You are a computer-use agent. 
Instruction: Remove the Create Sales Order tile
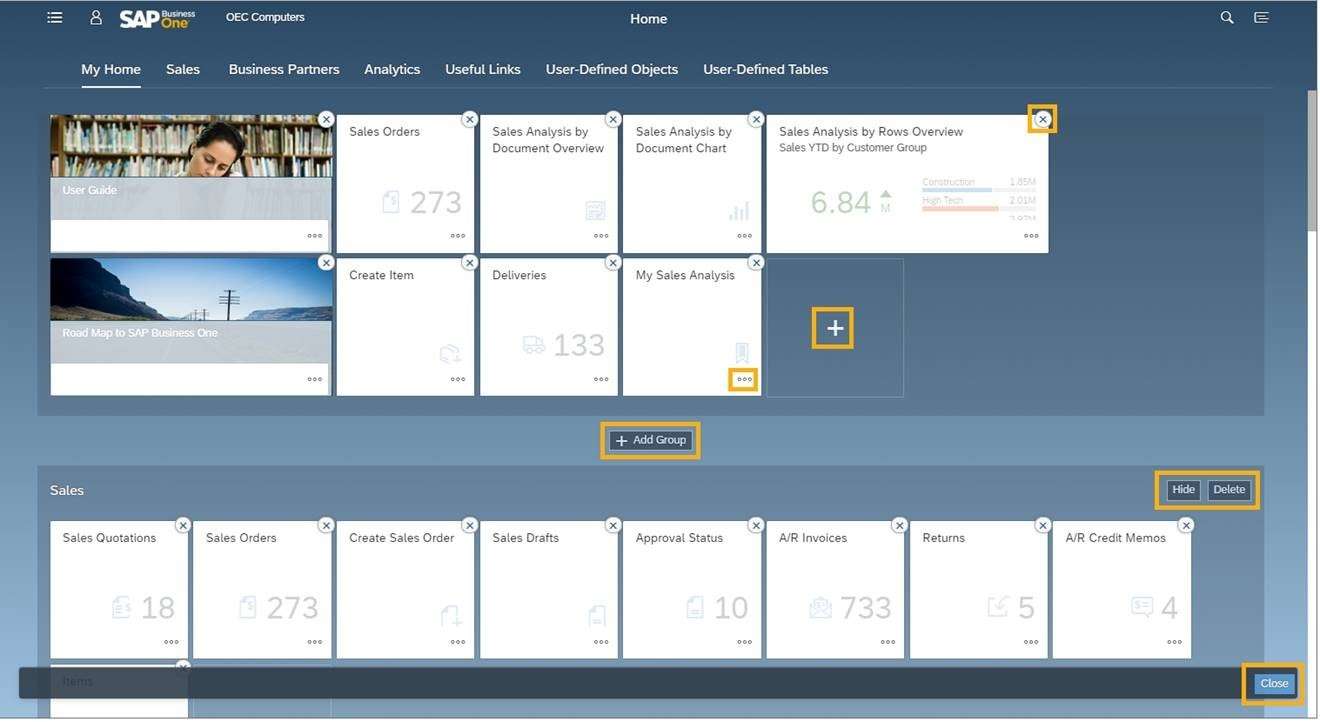470,526
